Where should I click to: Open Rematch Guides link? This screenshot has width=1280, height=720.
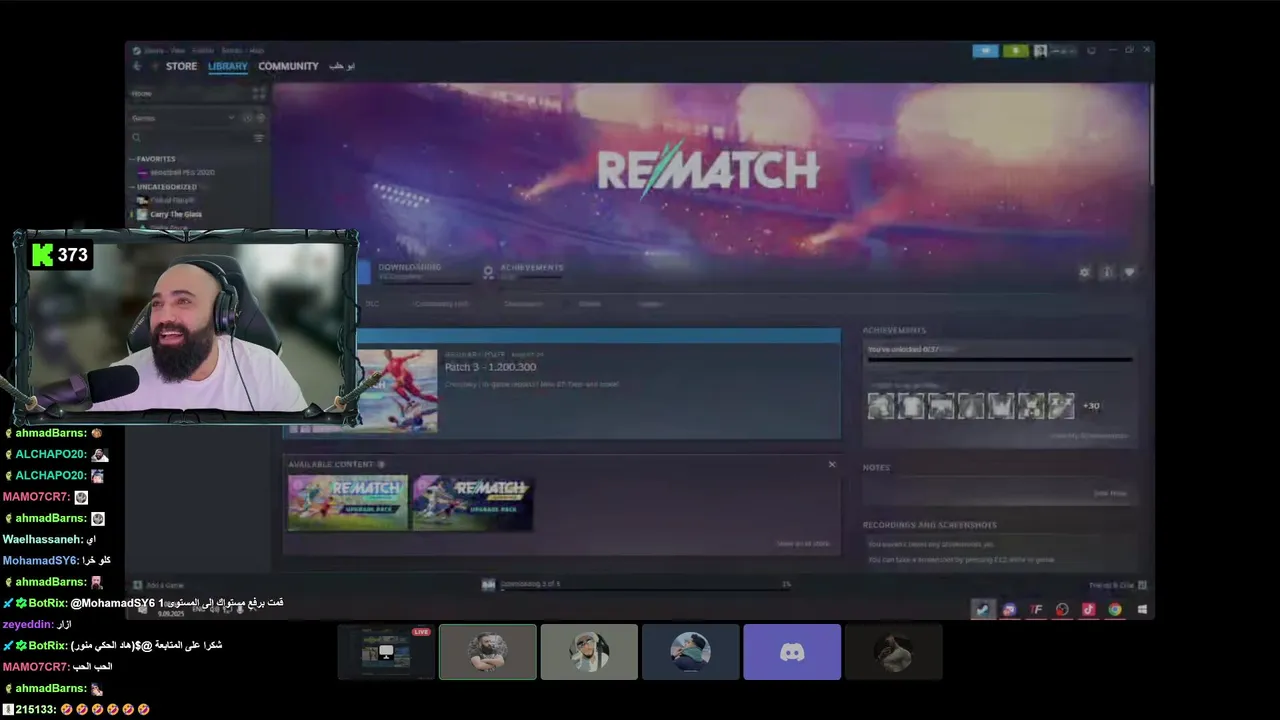coord(590,304)
